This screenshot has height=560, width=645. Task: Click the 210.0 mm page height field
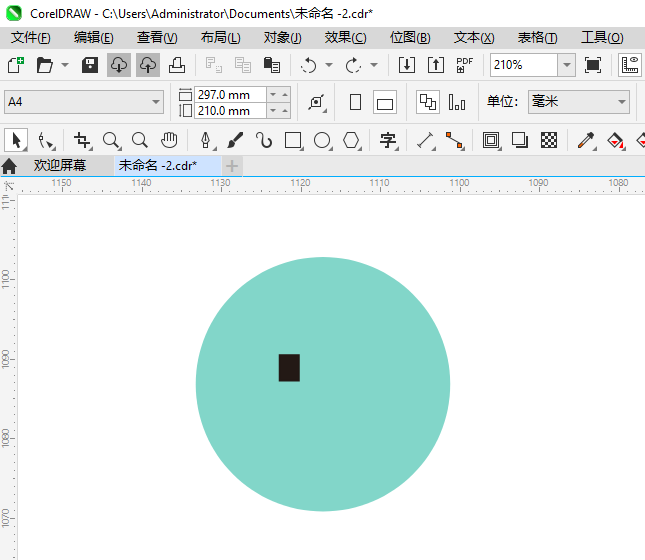point(230,111)
